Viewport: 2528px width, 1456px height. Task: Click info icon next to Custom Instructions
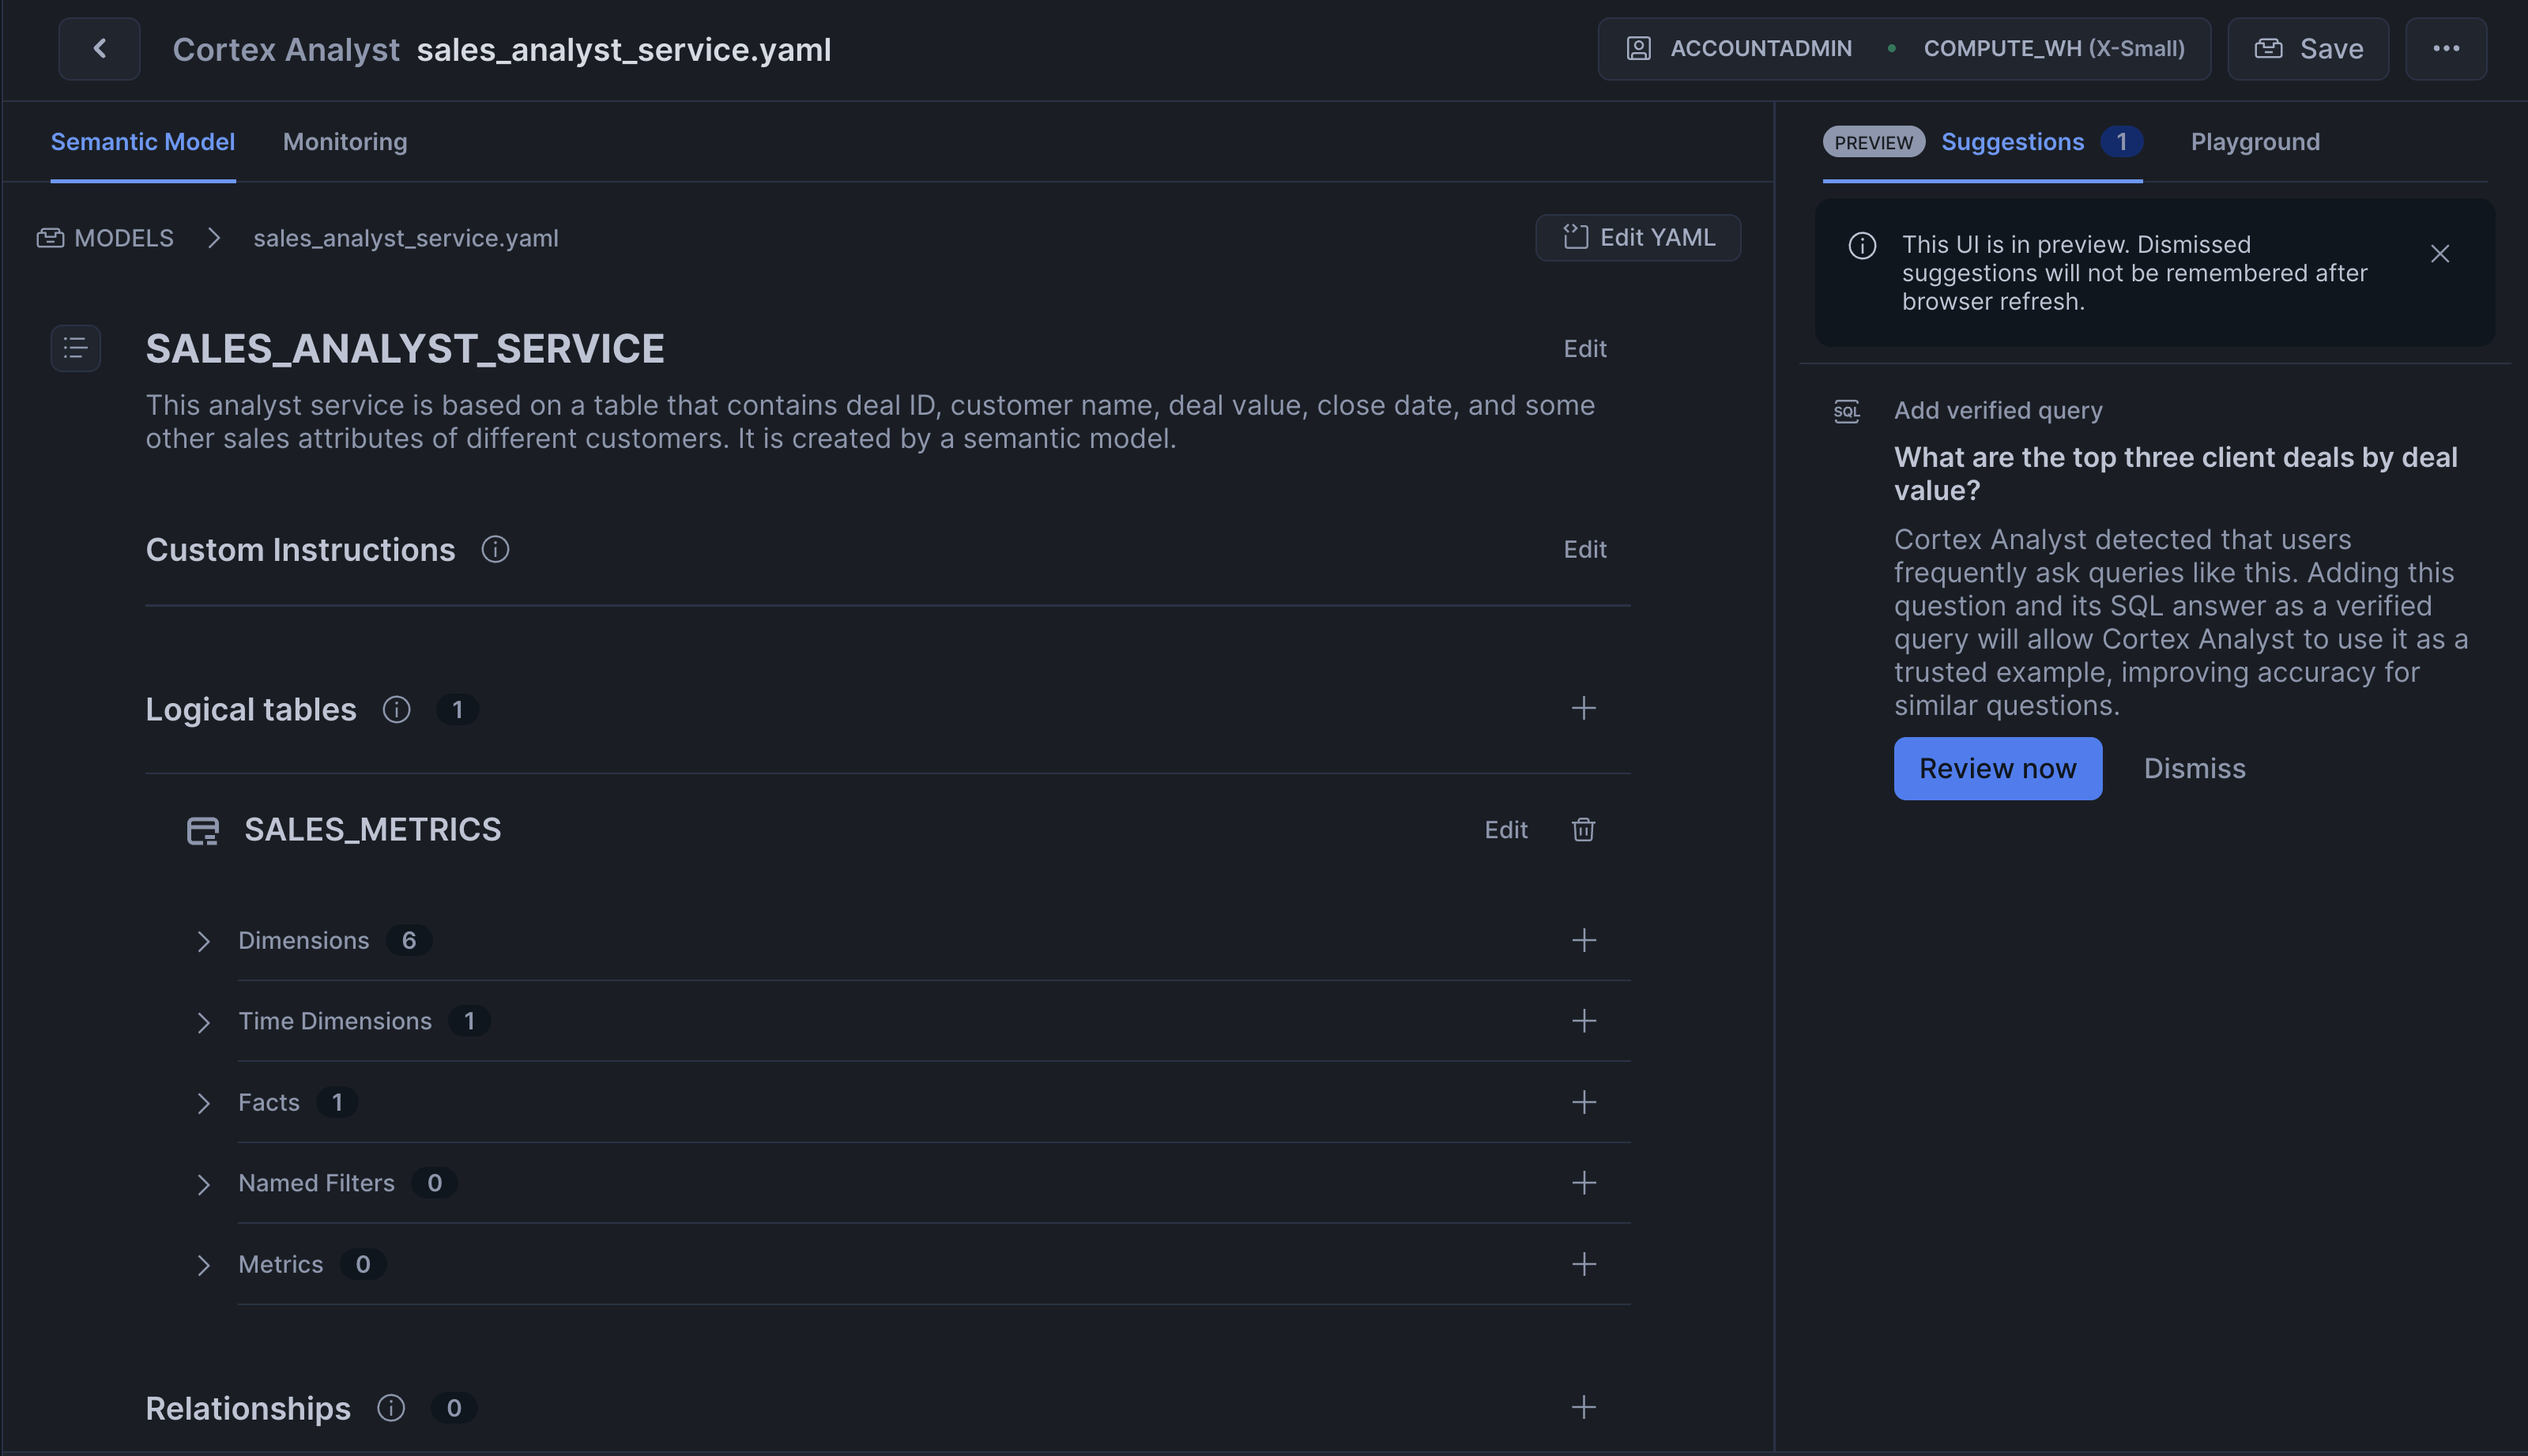pos(495,550)
